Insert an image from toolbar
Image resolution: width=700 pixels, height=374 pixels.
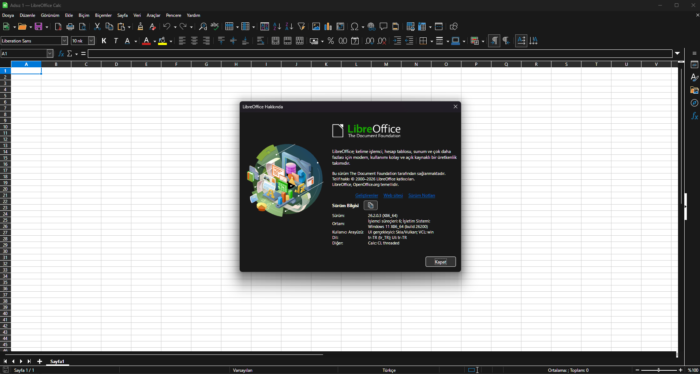[316, 27]
